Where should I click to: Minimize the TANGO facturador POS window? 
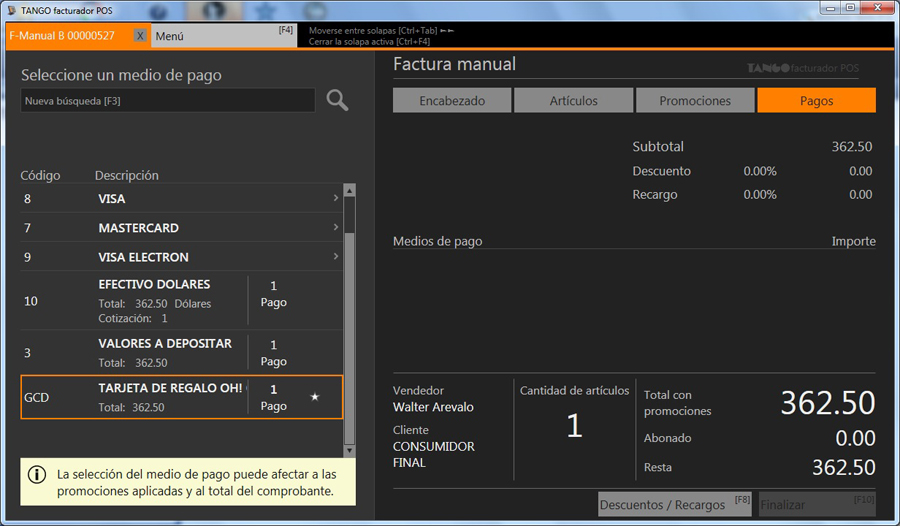(x=830, y=8)
